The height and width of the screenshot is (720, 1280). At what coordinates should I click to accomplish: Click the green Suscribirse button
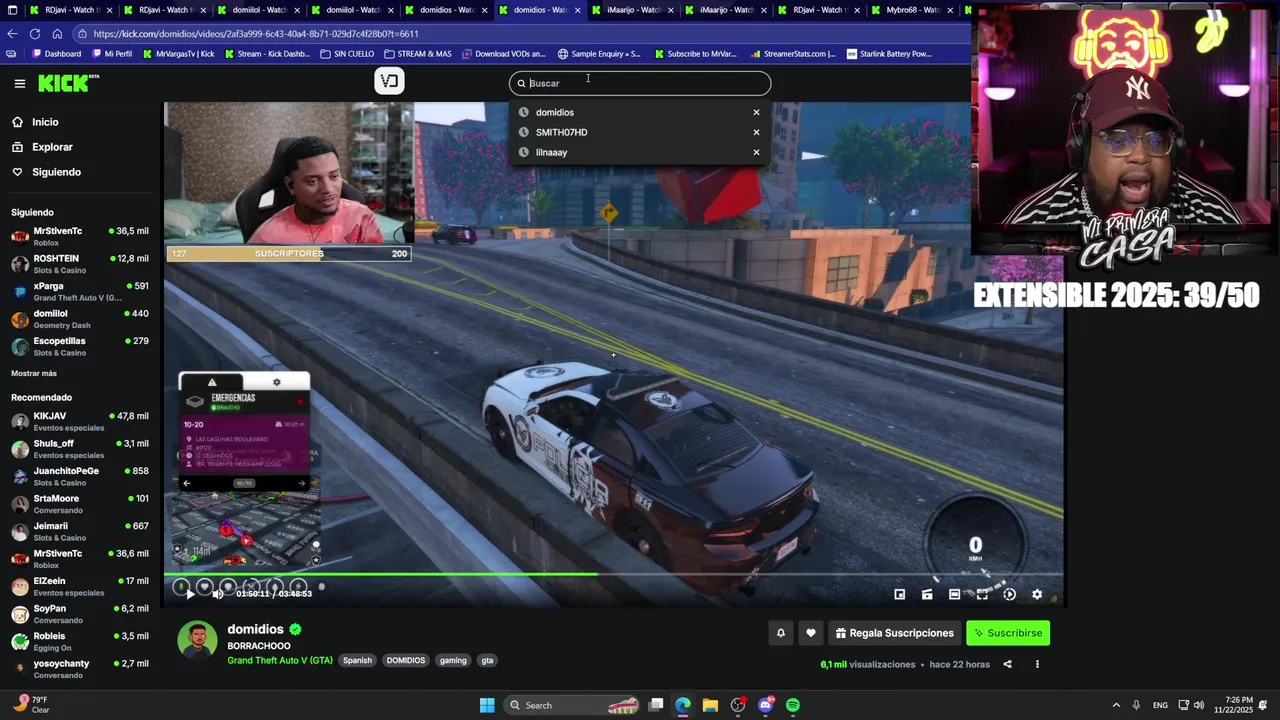pos(1008,633)
